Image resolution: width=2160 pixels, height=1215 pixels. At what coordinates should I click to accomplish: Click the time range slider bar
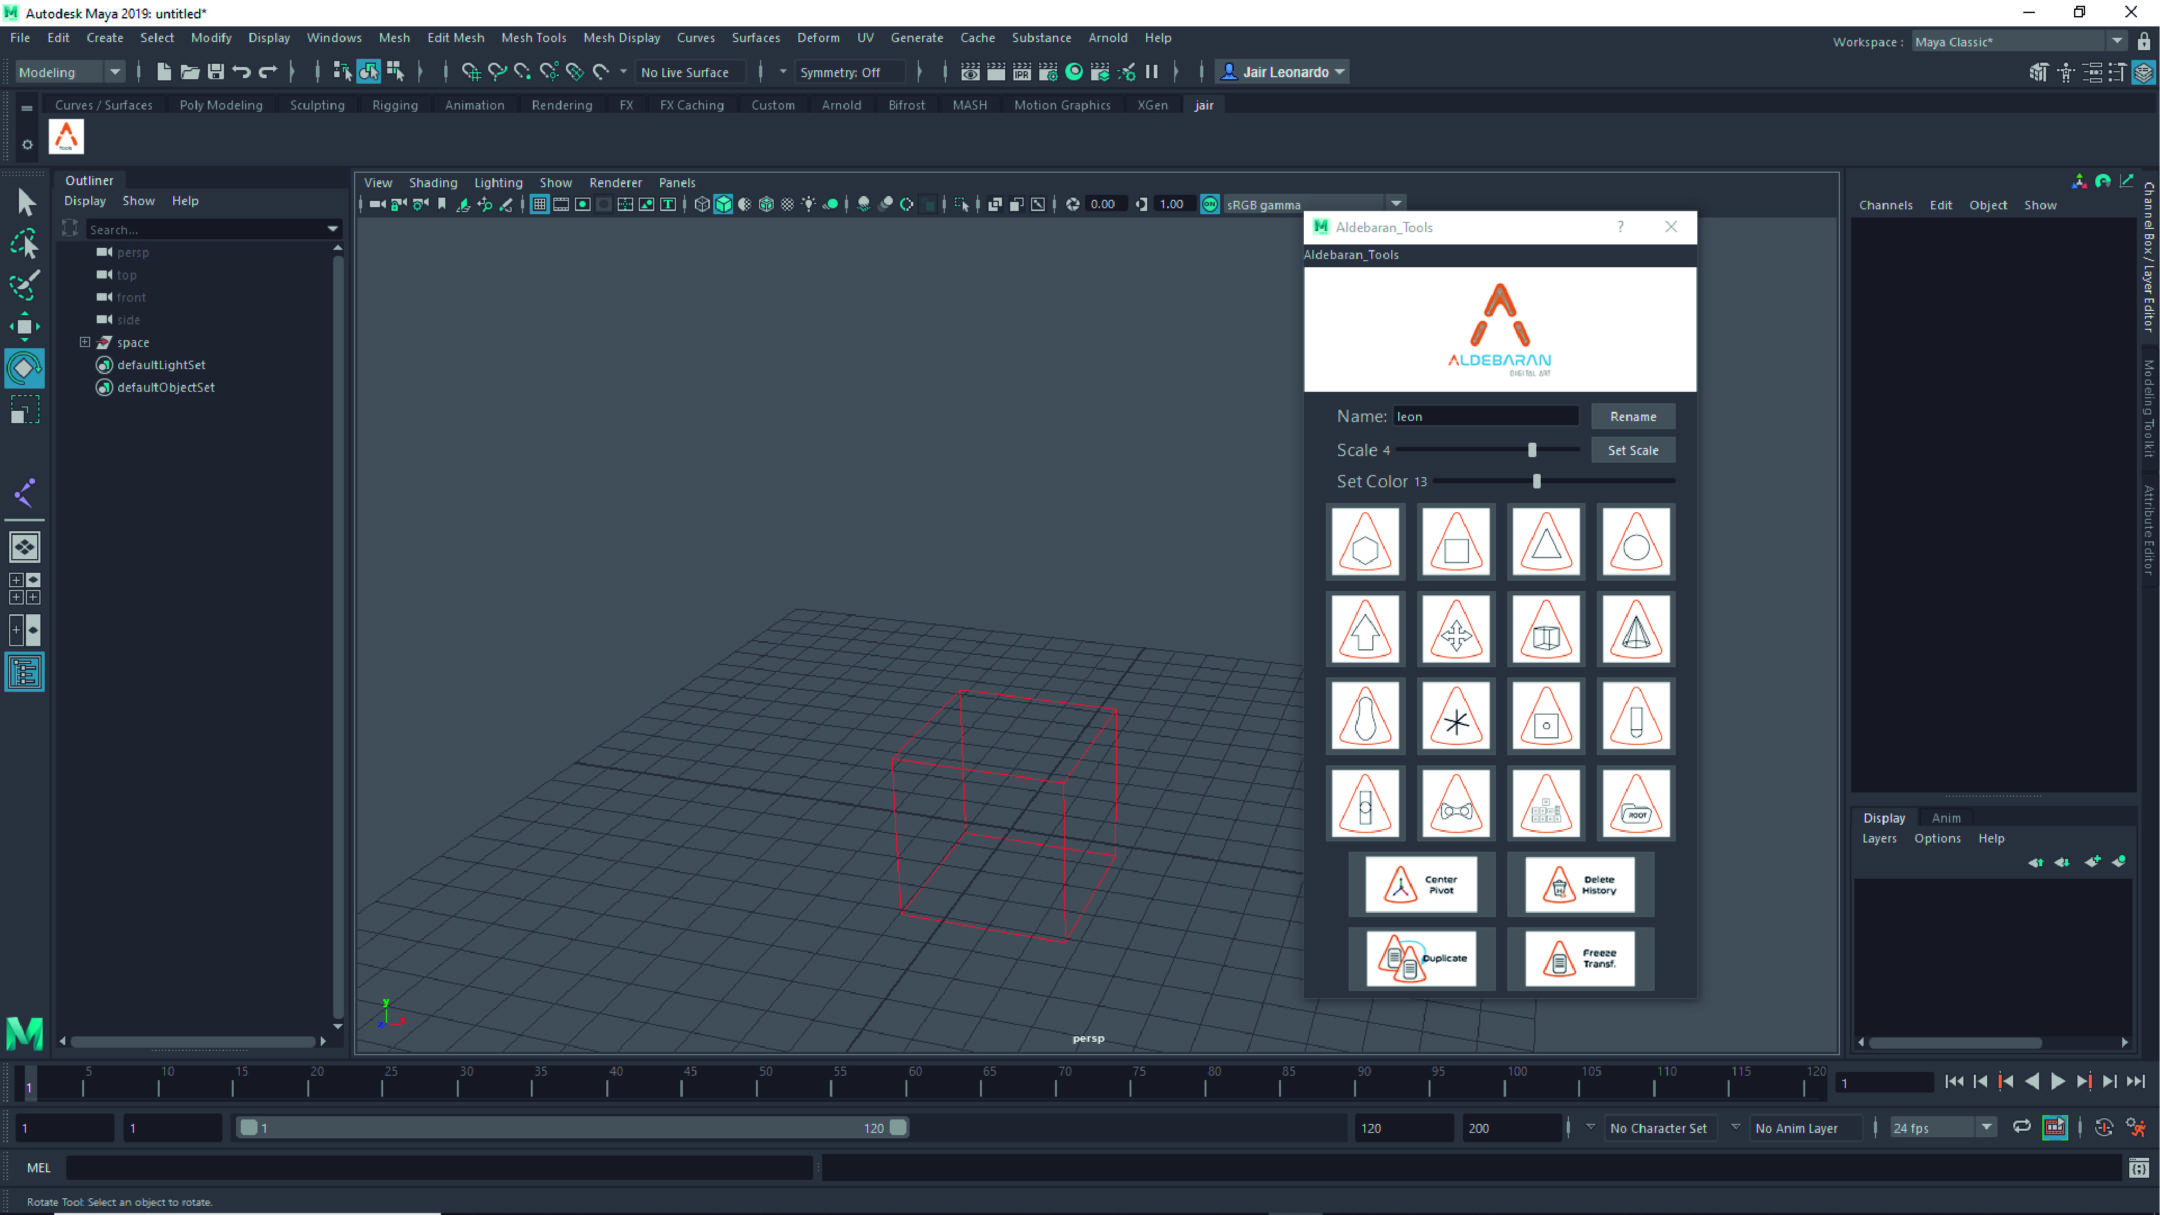[573, 1128]
